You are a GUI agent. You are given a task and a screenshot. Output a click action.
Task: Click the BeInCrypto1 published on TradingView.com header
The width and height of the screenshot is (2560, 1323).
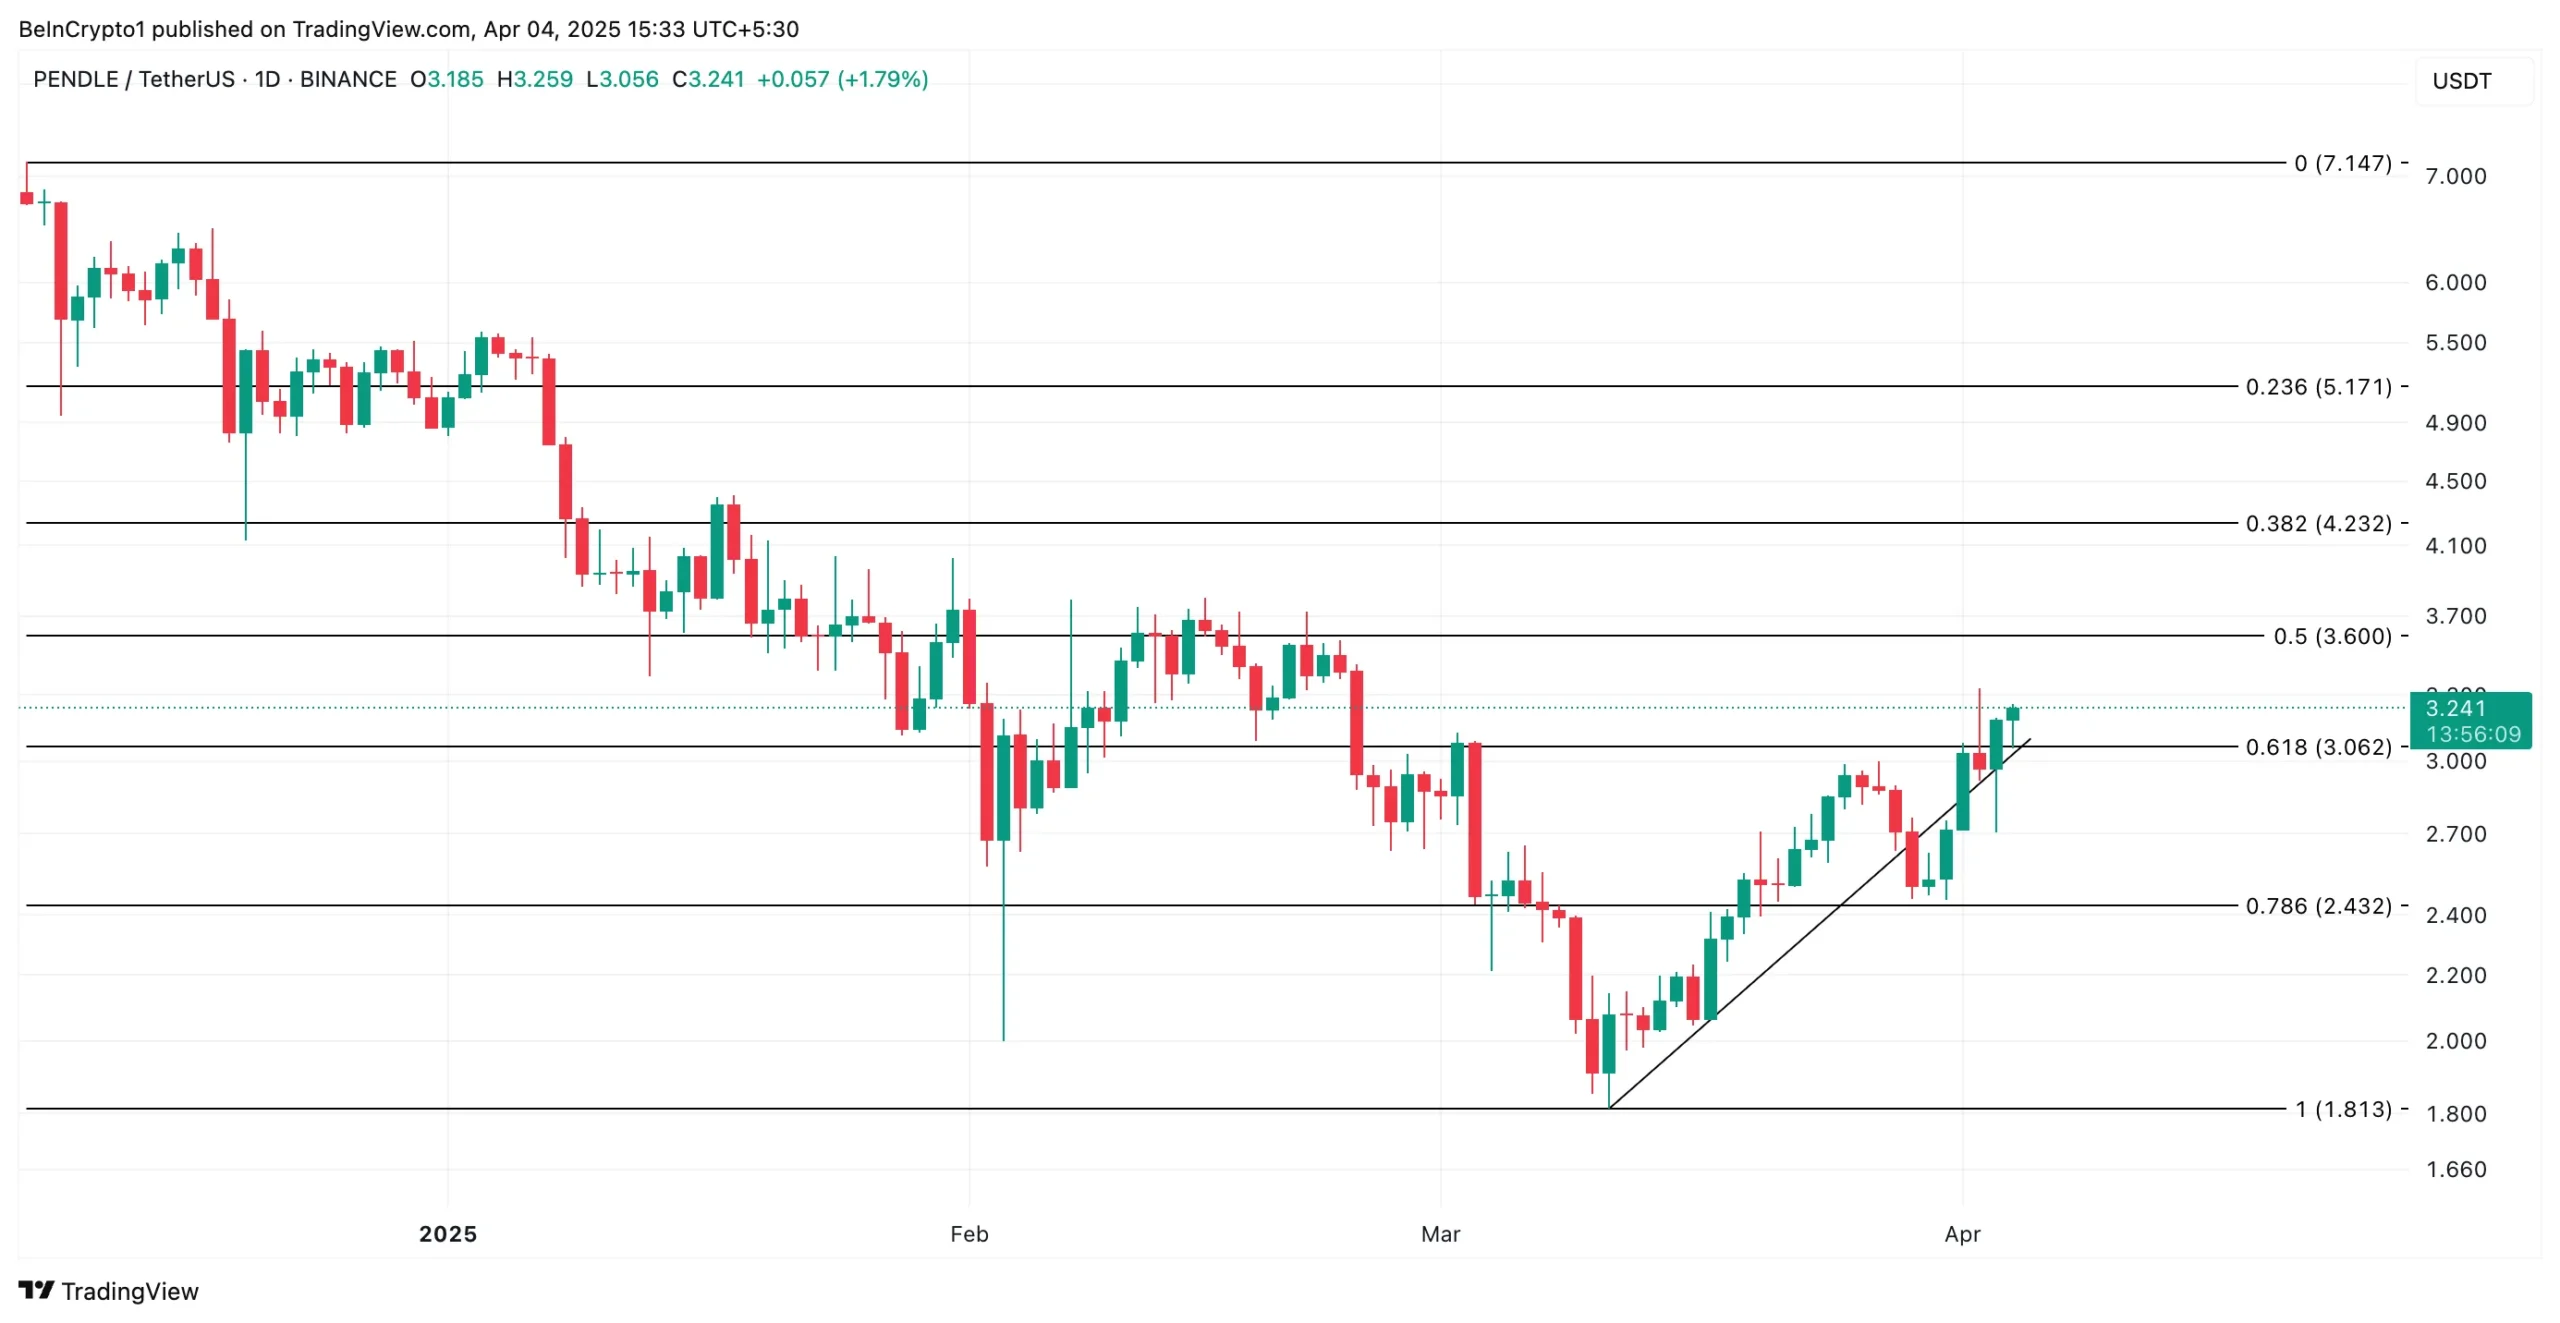tap(408, 29)
